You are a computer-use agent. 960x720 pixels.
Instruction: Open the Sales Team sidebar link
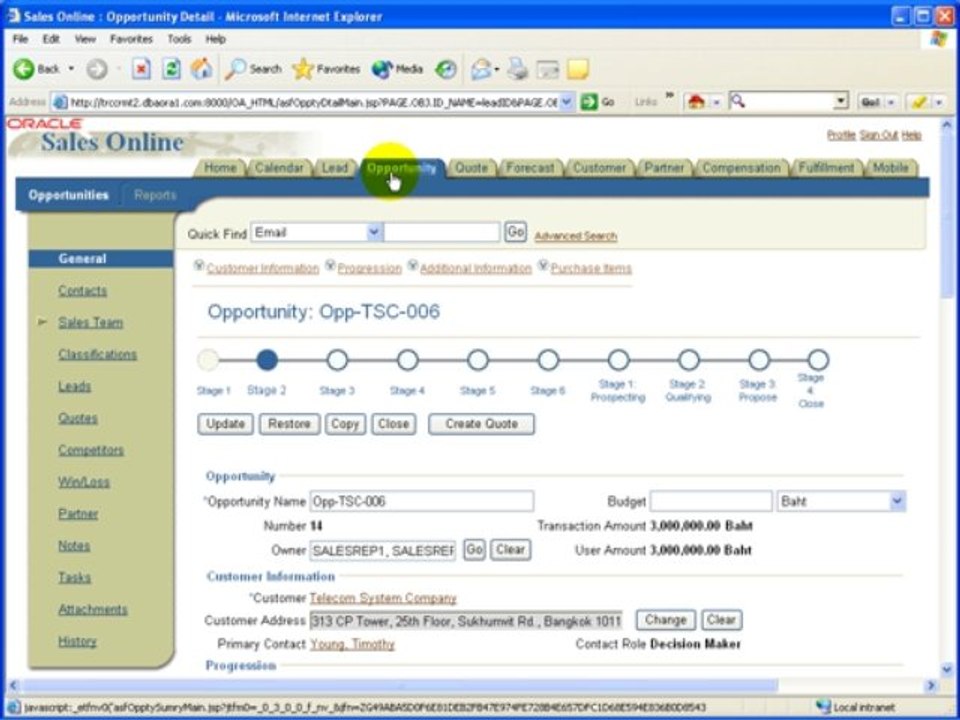click(91, 323)
